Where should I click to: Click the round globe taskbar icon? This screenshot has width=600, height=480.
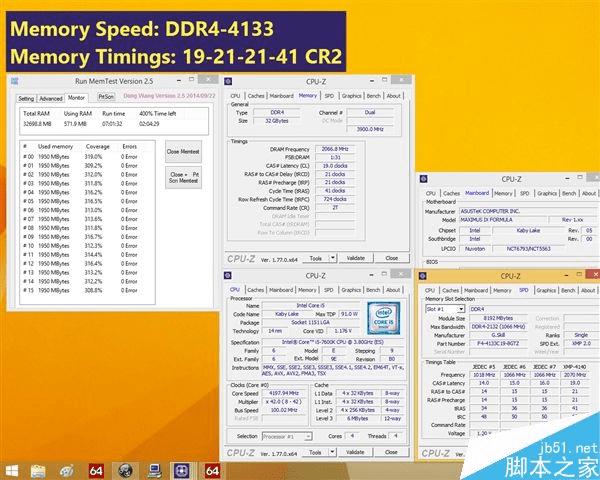126,470
